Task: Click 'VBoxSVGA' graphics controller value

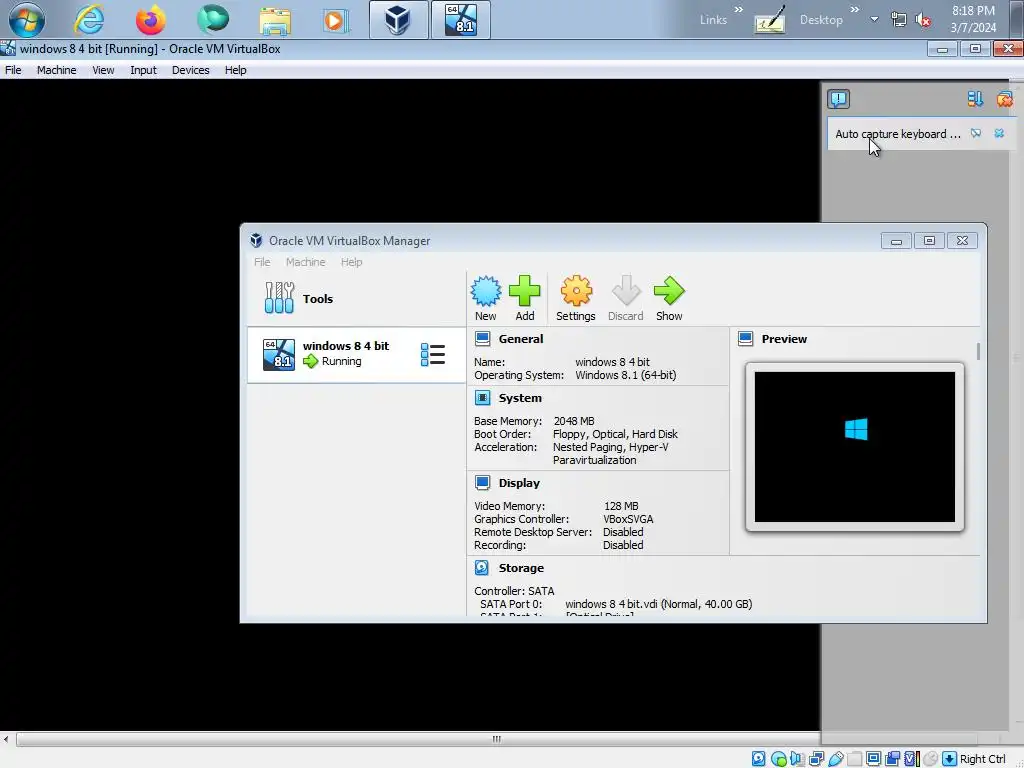Action: tap(628, 519)
